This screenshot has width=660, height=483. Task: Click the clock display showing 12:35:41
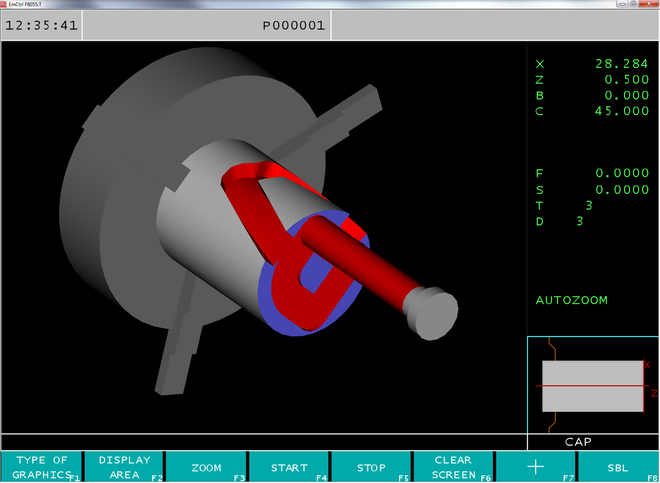(x=40, y=26)
